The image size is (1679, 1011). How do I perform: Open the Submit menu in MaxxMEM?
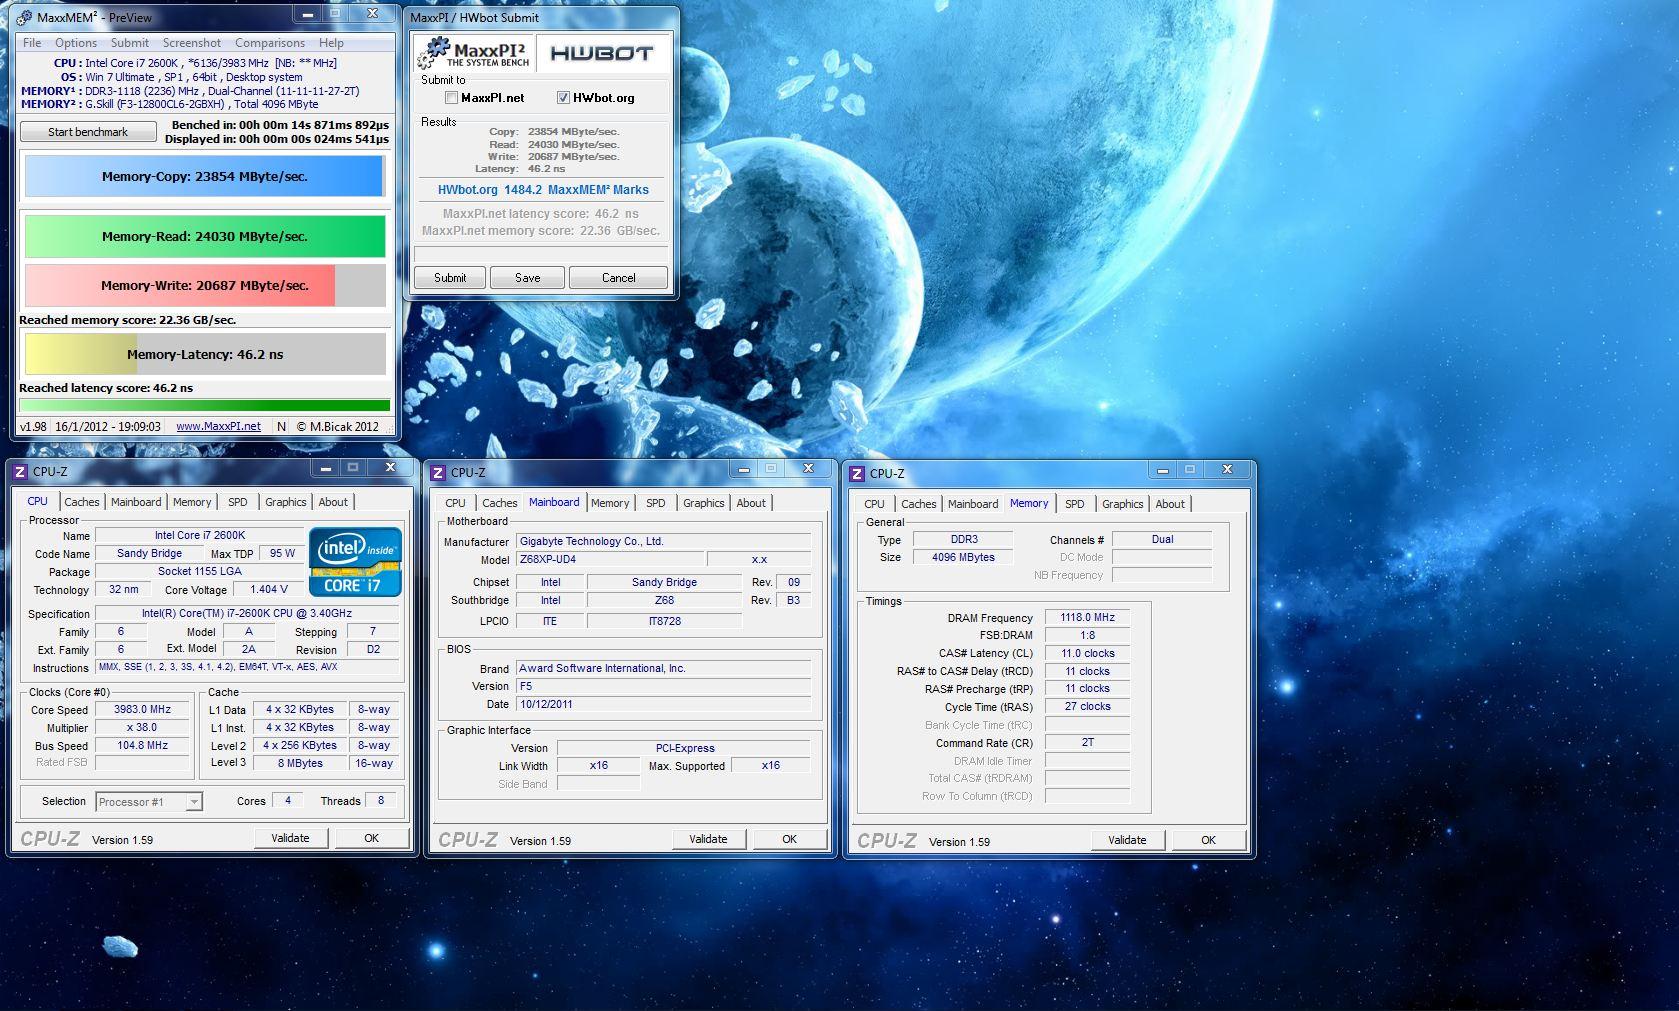(130, 43)
